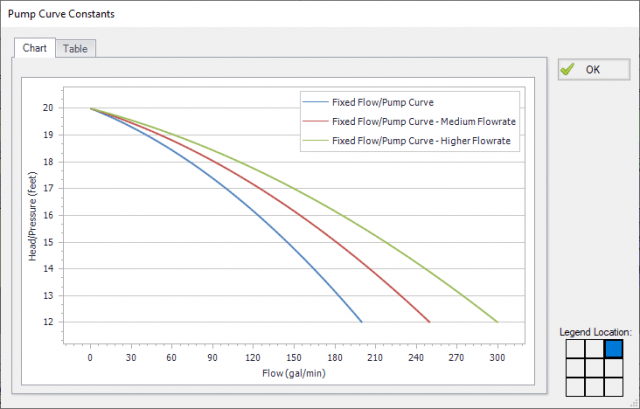Set legend location to bottom-left cell
This screenshot has width=640, height=409.
[576, 387]
